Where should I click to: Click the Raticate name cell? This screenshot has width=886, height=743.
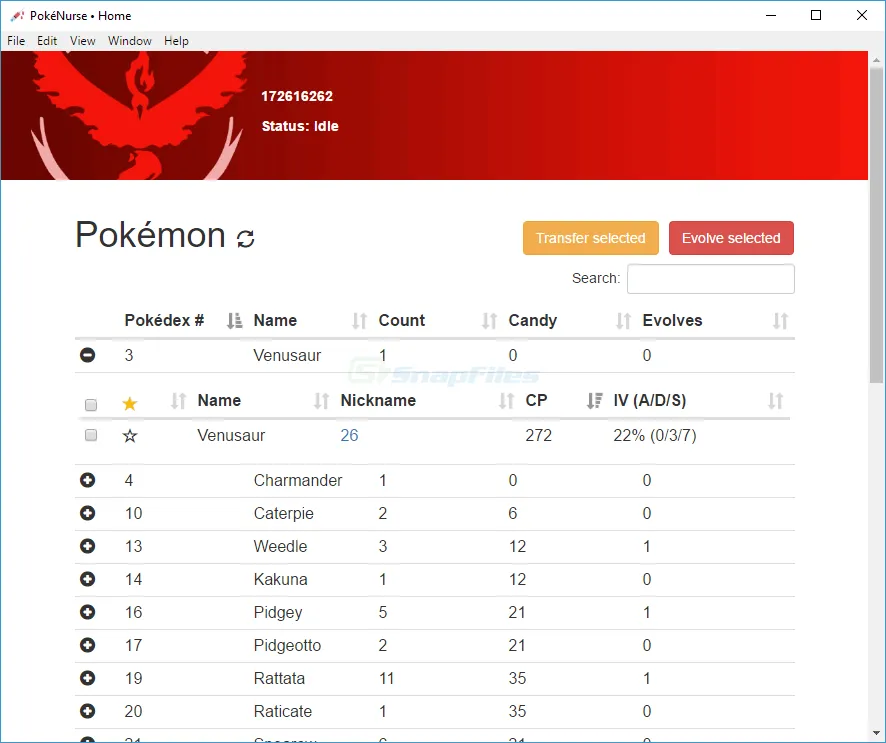pyautogui.click(x=283, y=711)
